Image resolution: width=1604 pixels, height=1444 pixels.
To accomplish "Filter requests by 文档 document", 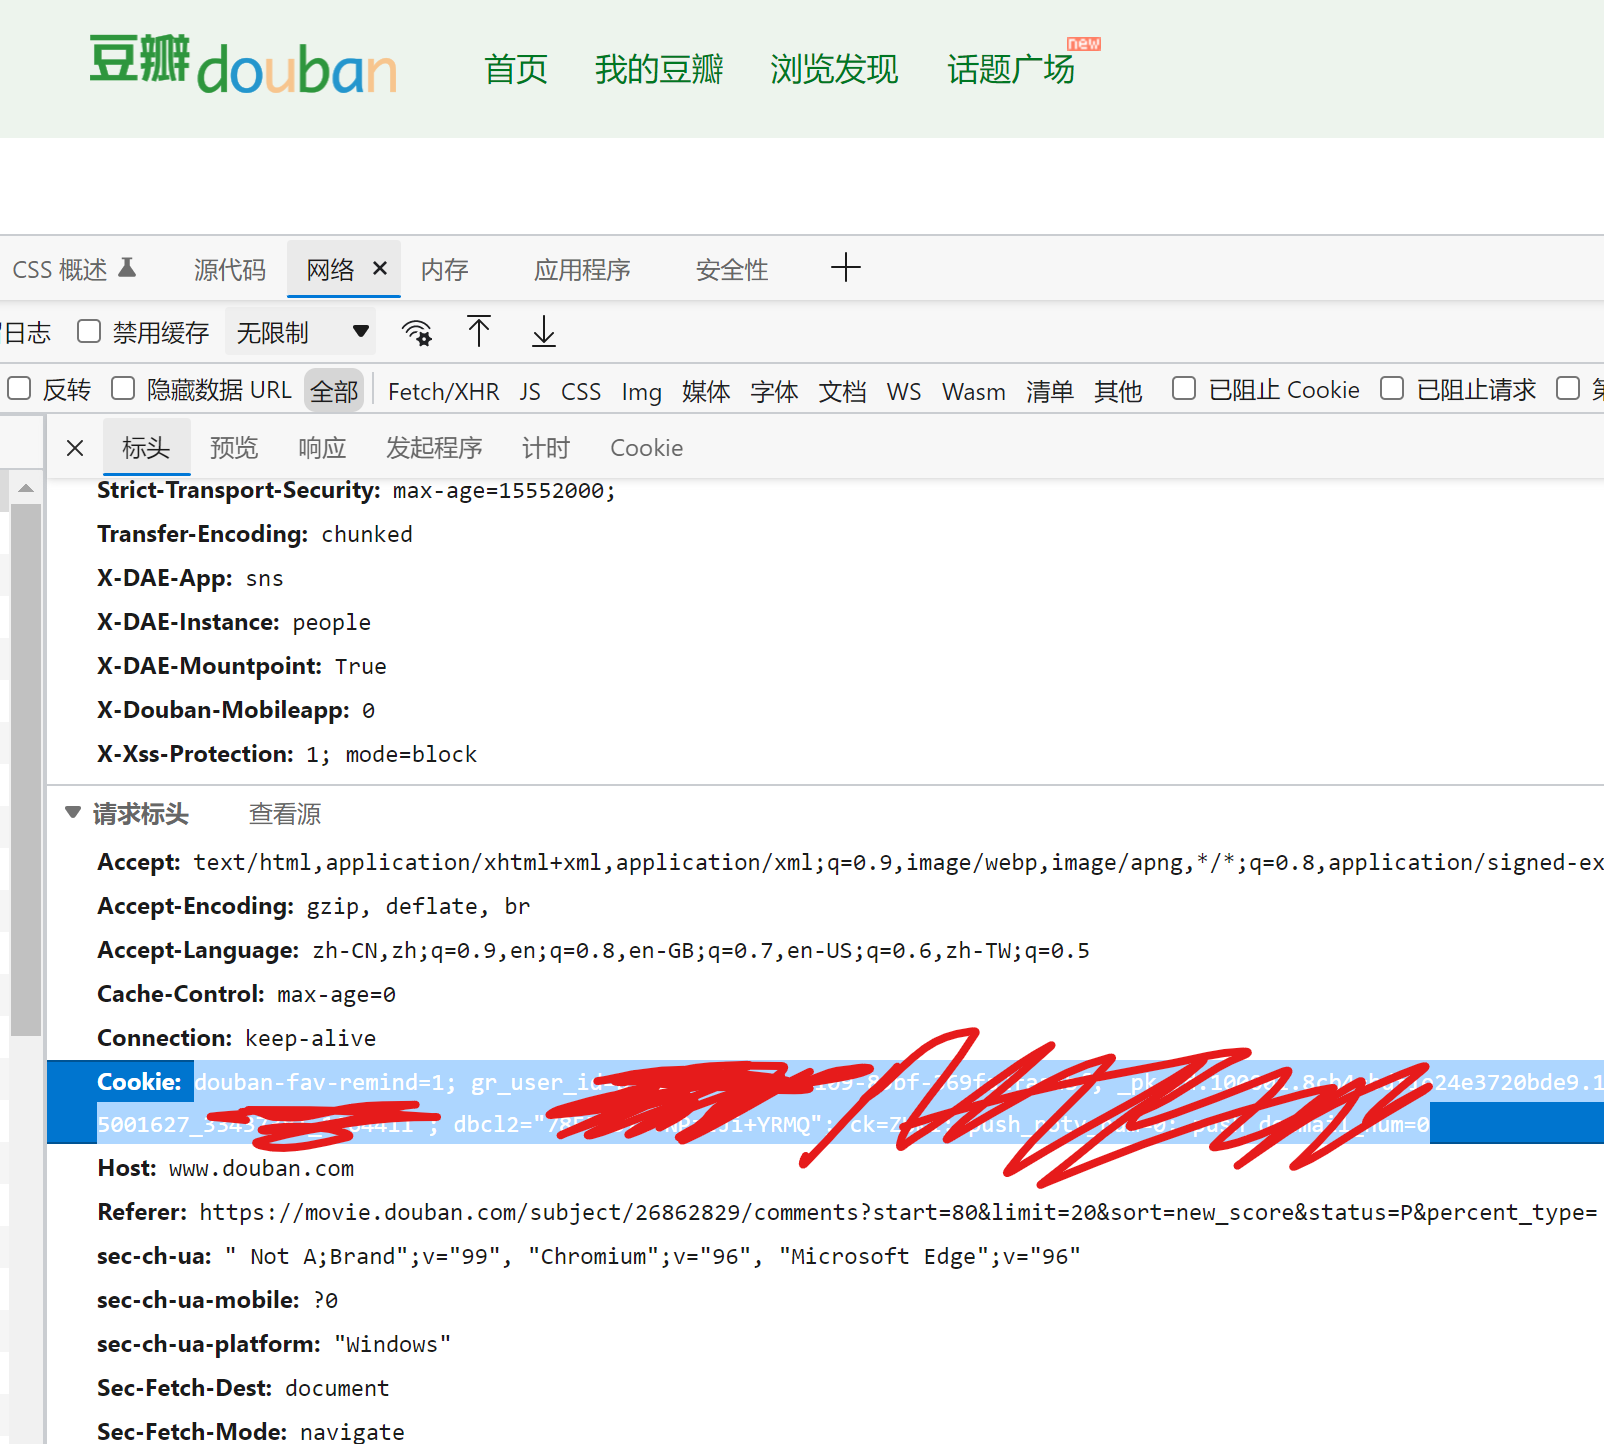I will tap(843, 391).
